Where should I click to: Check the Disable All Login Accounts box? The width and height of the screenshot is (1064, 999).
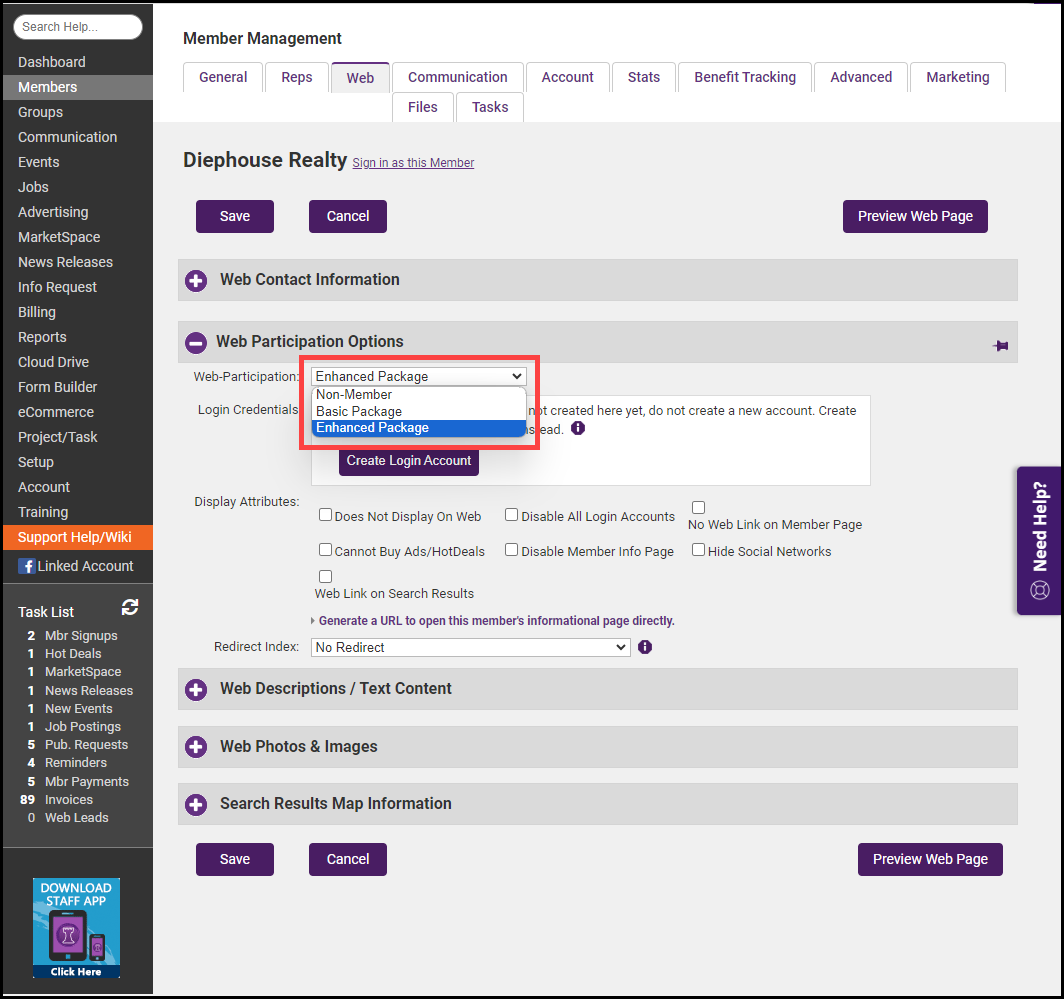click(x=511, y=515)
